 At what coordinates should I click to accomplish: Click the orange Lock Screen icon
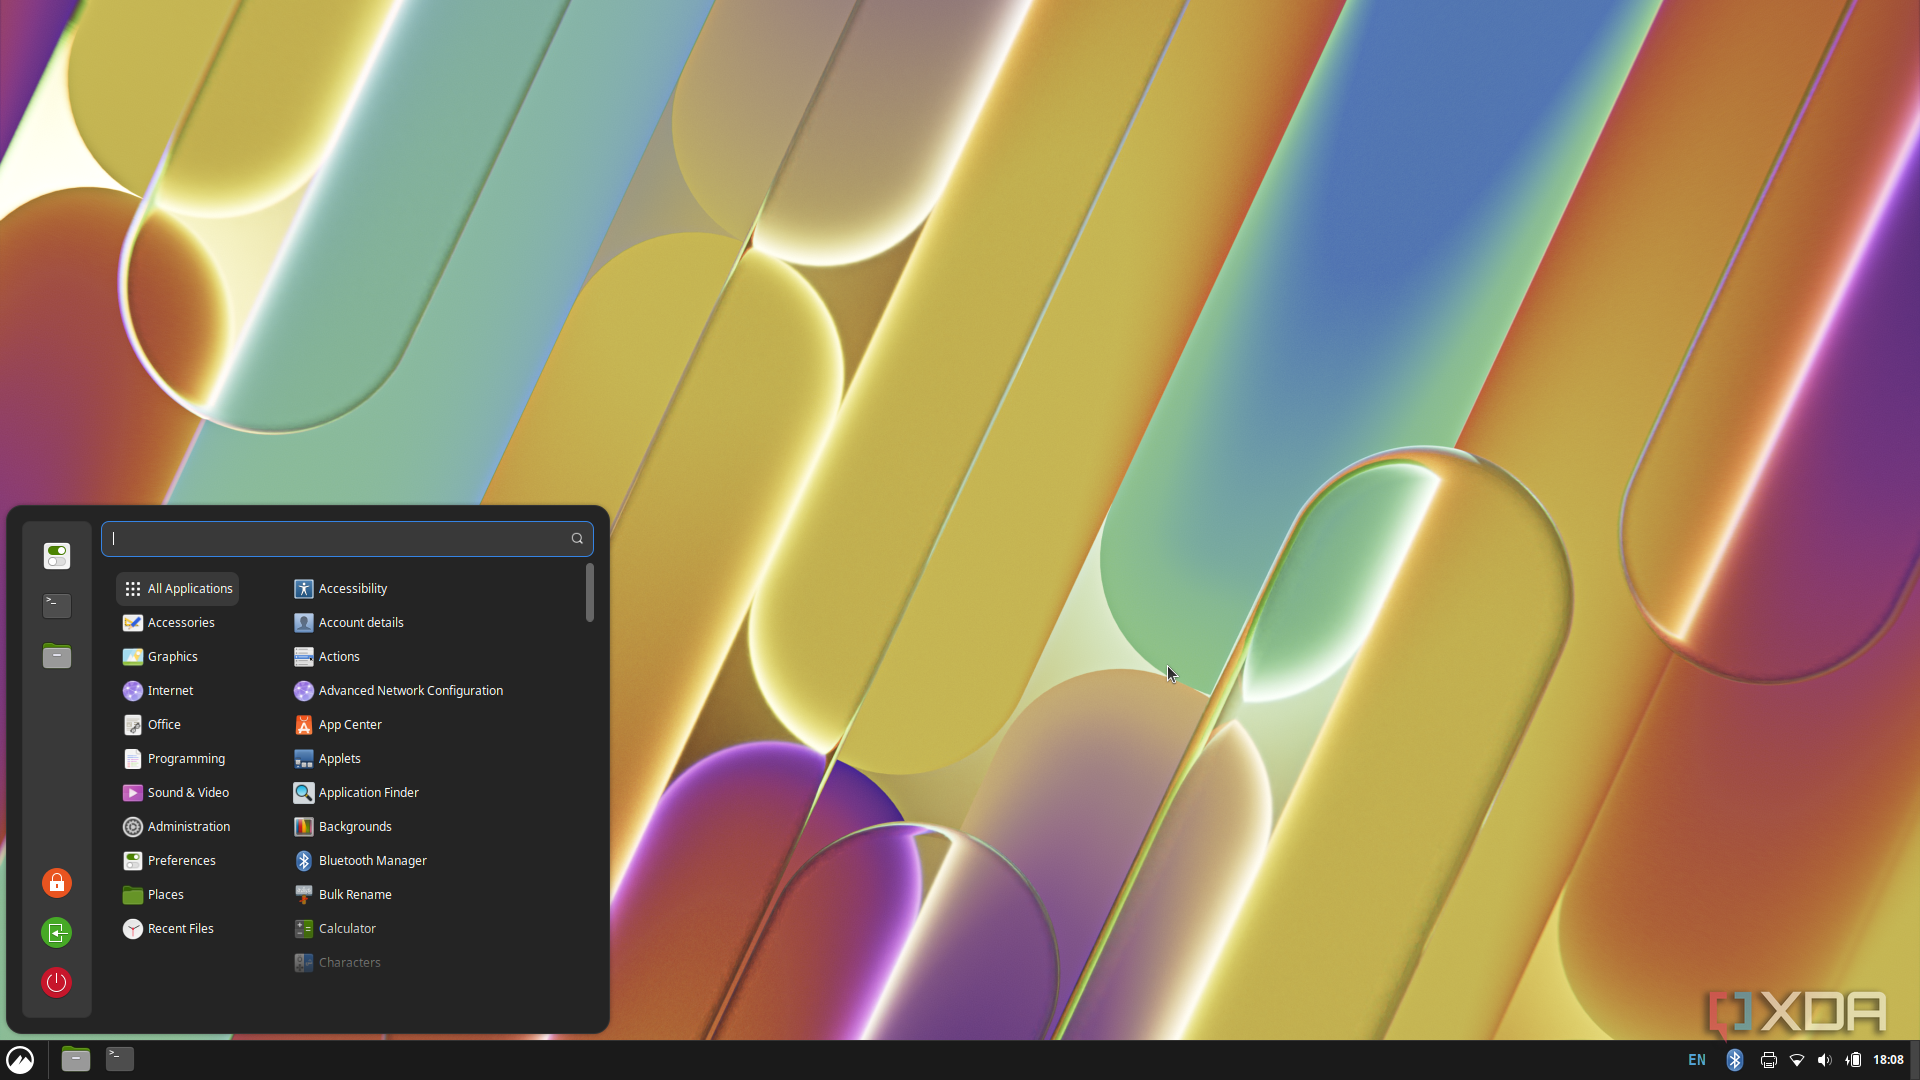[57, 883]
